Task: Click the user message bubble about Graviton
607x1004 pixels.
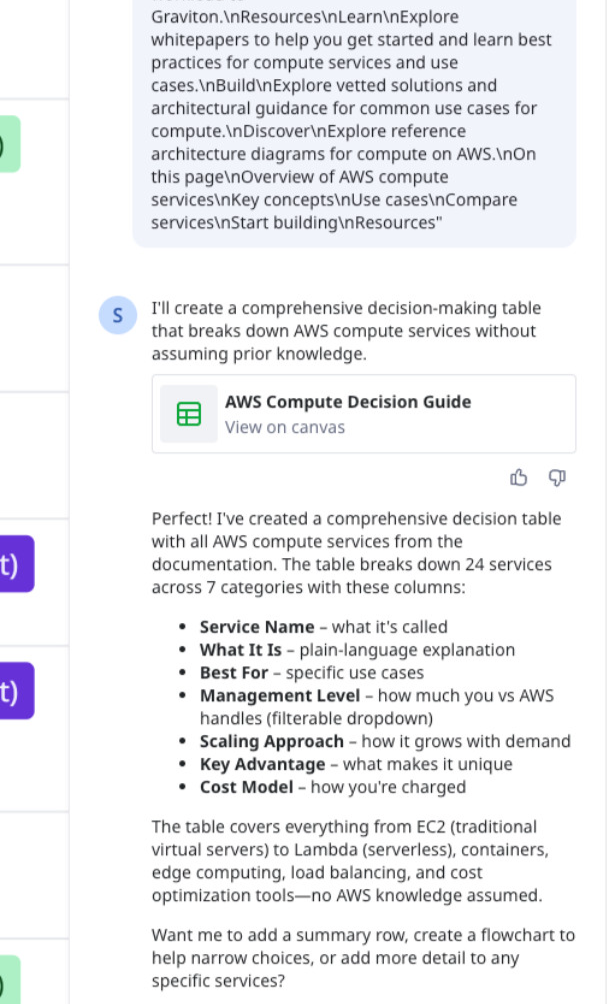Action: pos(354,120)
